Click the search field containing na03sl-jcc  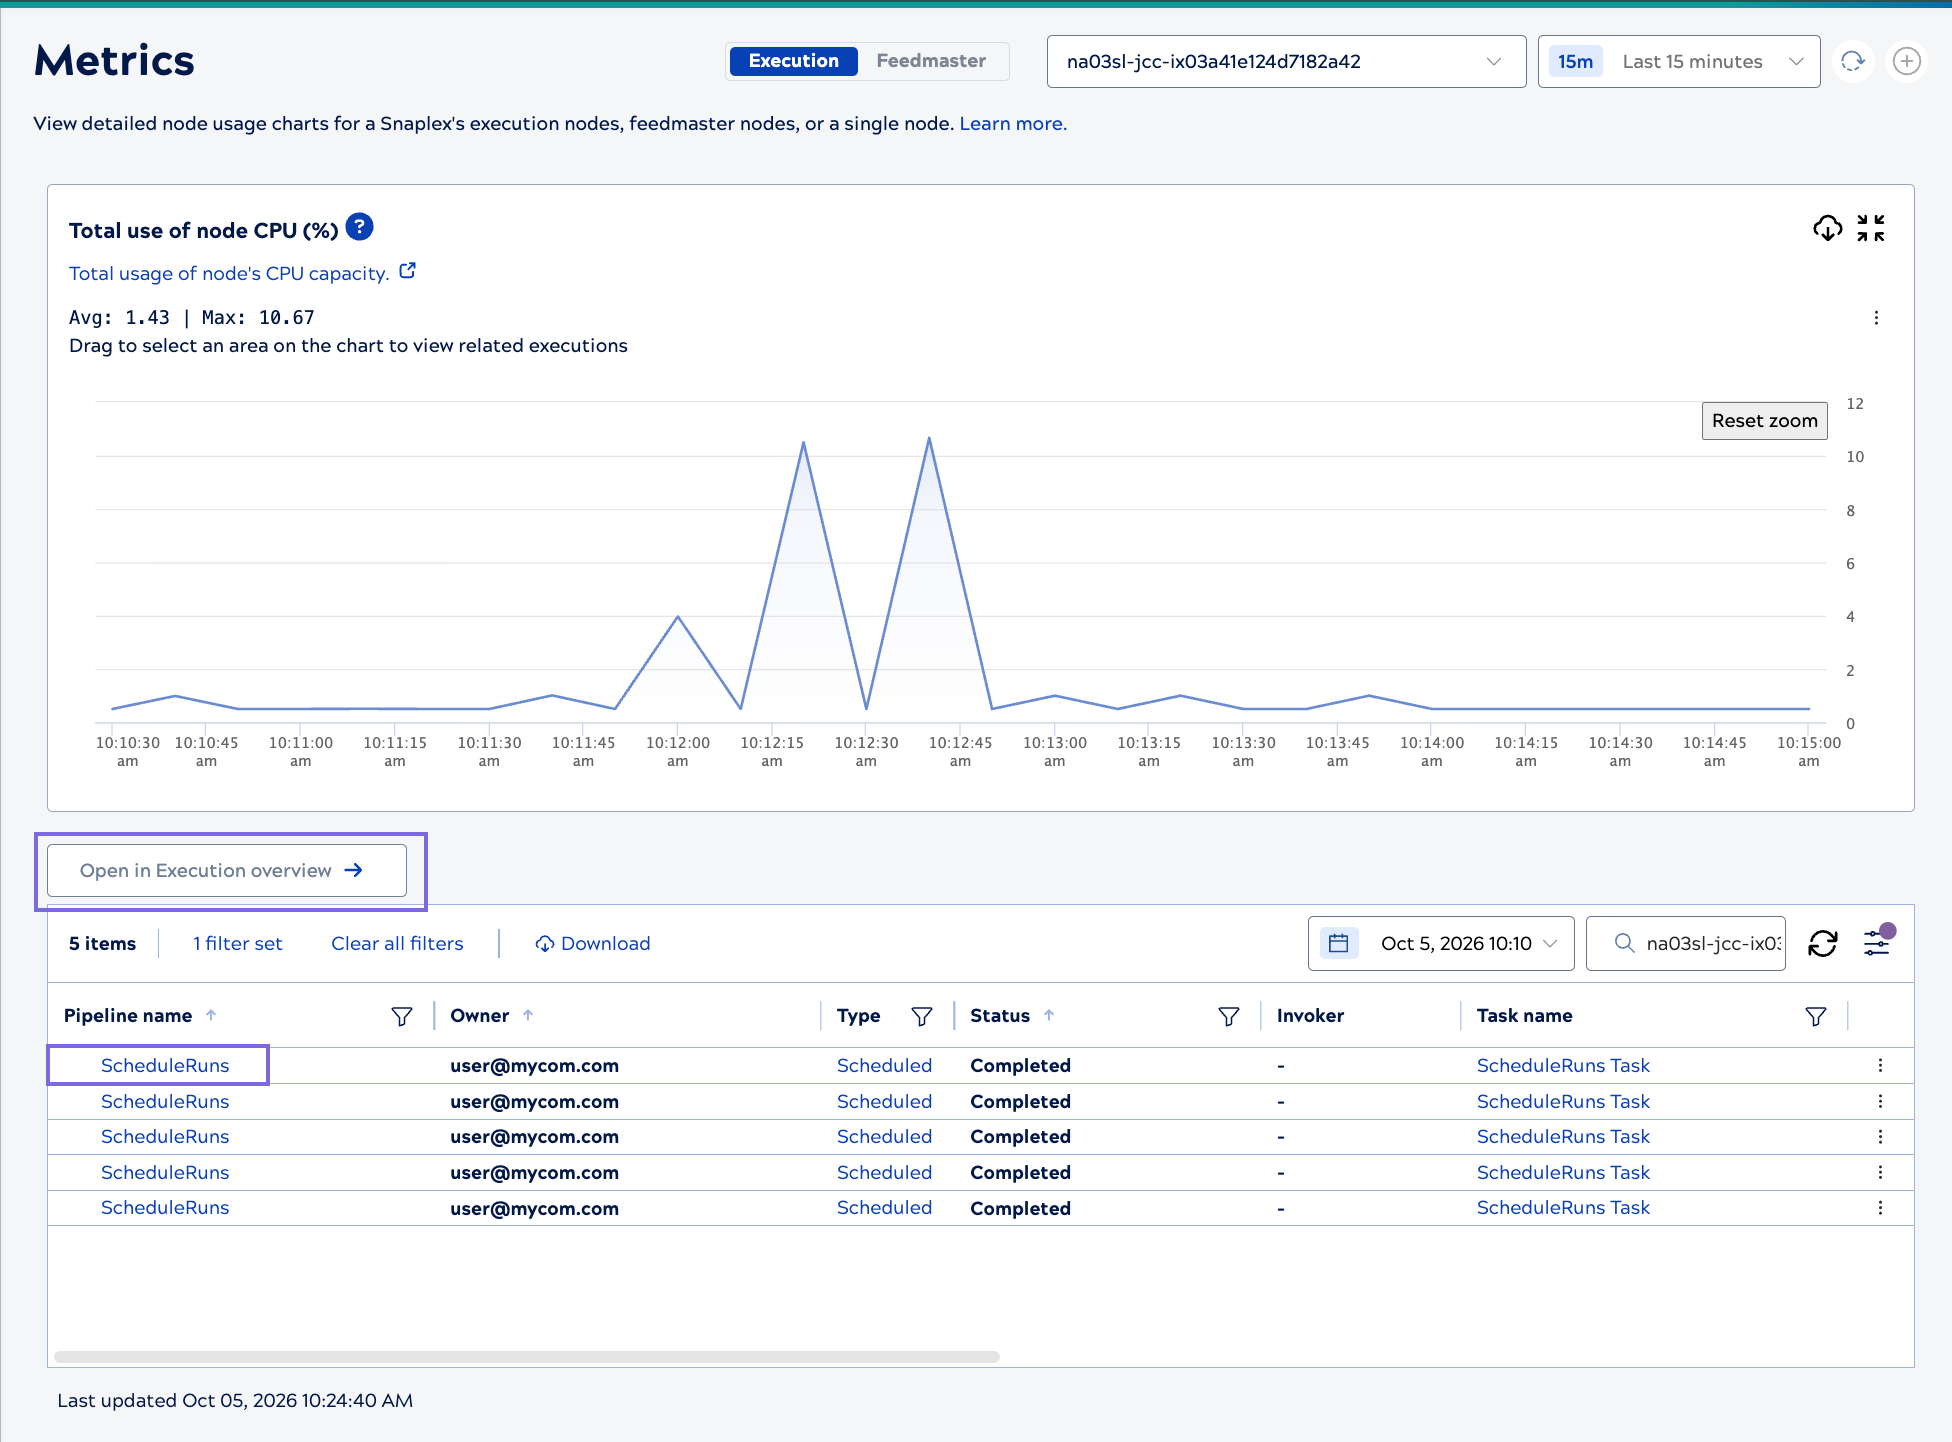[x=1686, y=943]
